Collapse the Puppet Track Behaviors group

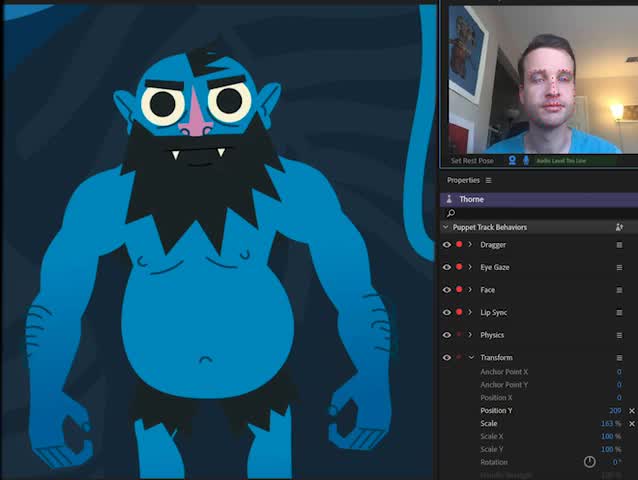(x=446, y=227)
